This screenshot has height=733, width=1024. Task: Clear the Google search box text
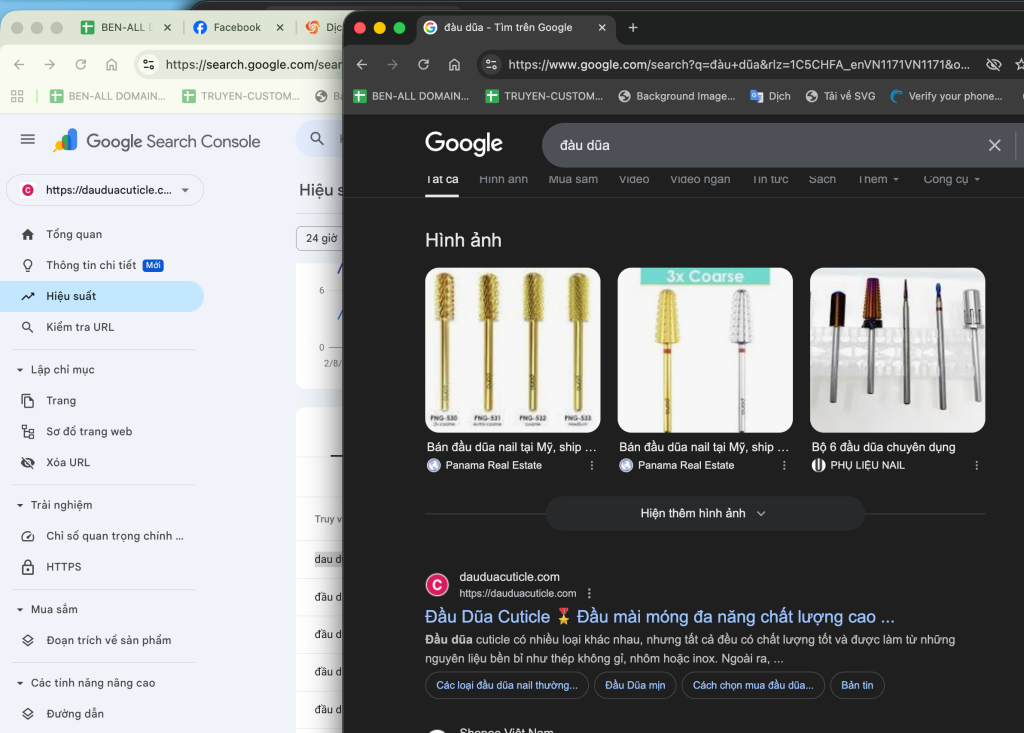pos(994,145)
